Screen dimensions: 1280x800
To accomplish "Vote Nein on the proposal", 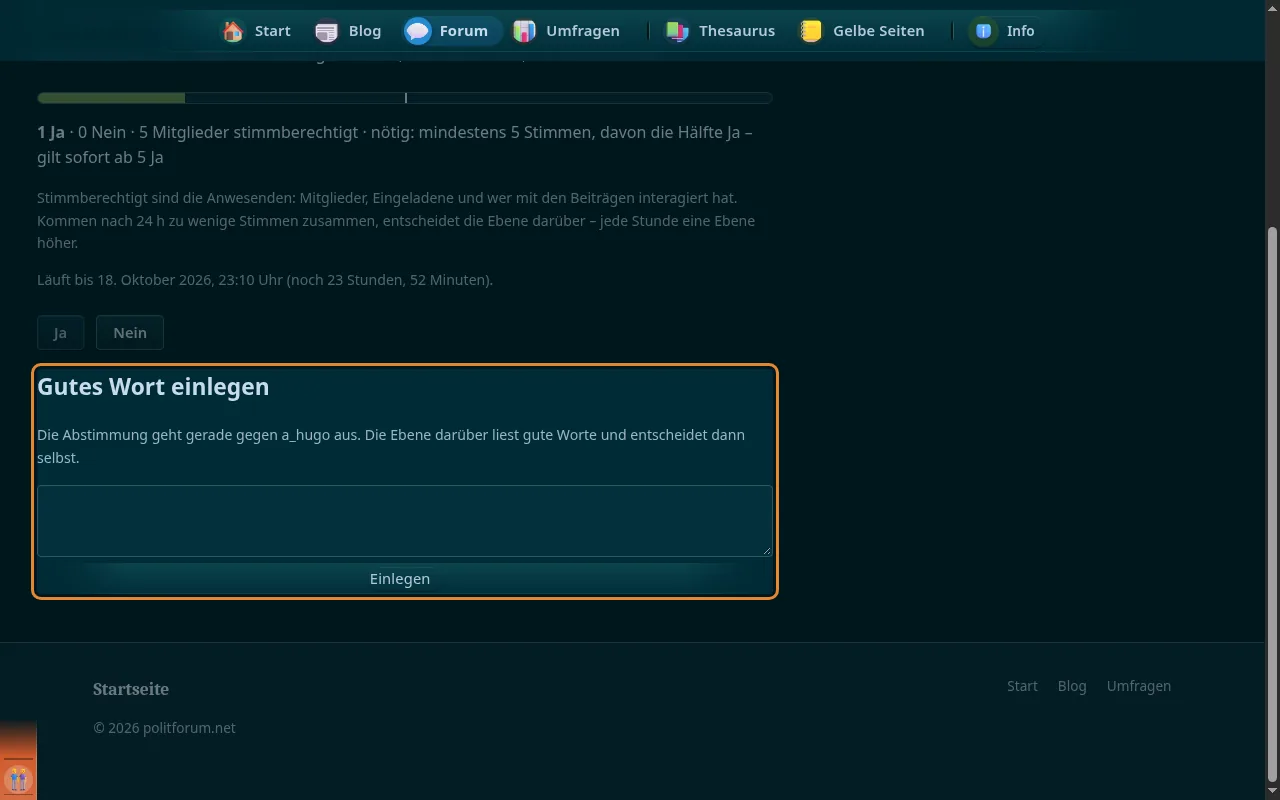I will point(130,333).
